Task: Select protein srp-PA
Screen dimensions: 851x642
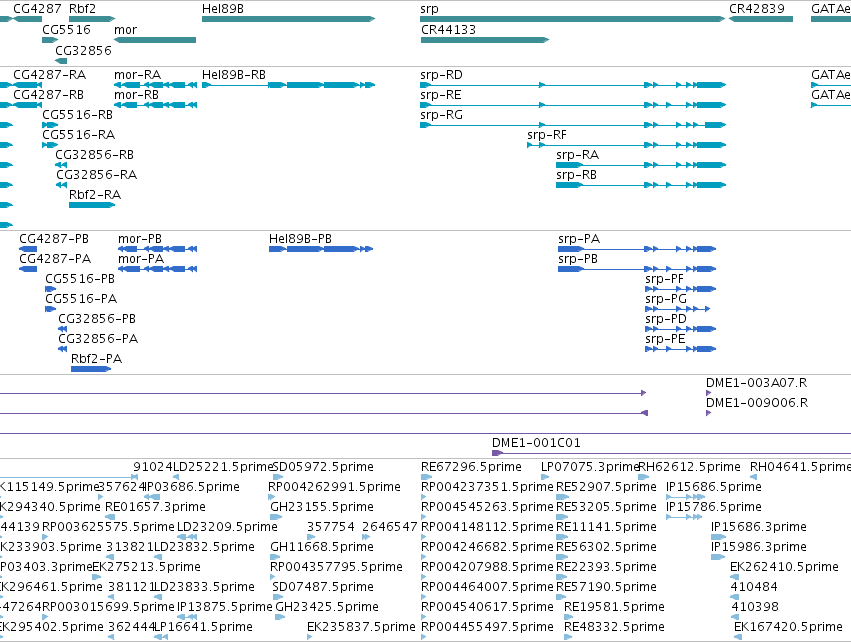Action: coord(579,239)
